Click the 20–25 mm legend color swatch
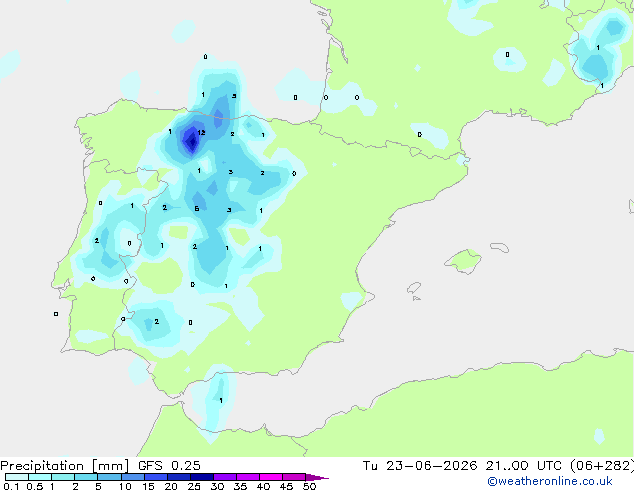The image size is (634, 490). 179,477
